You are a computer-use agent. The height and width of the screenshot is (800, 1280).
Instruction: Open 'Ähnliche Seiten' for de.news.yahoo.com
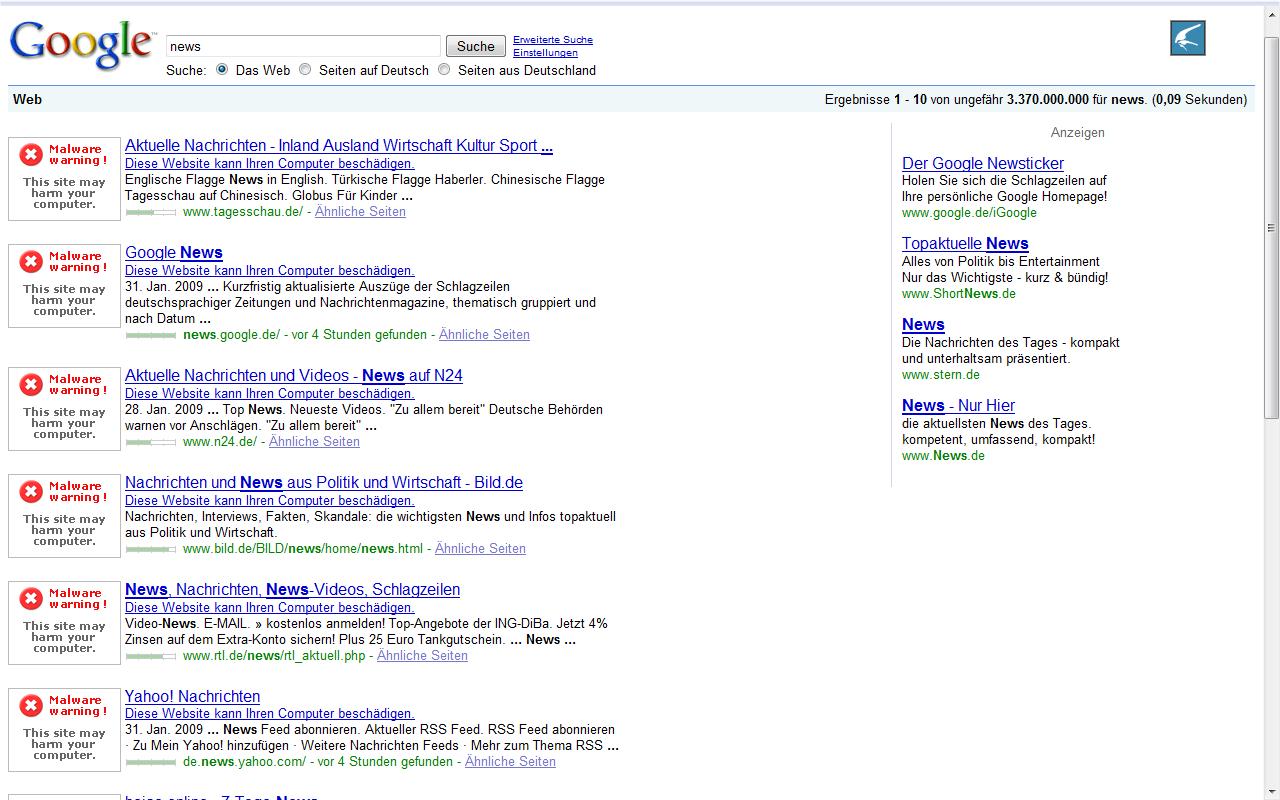point(510,762)
